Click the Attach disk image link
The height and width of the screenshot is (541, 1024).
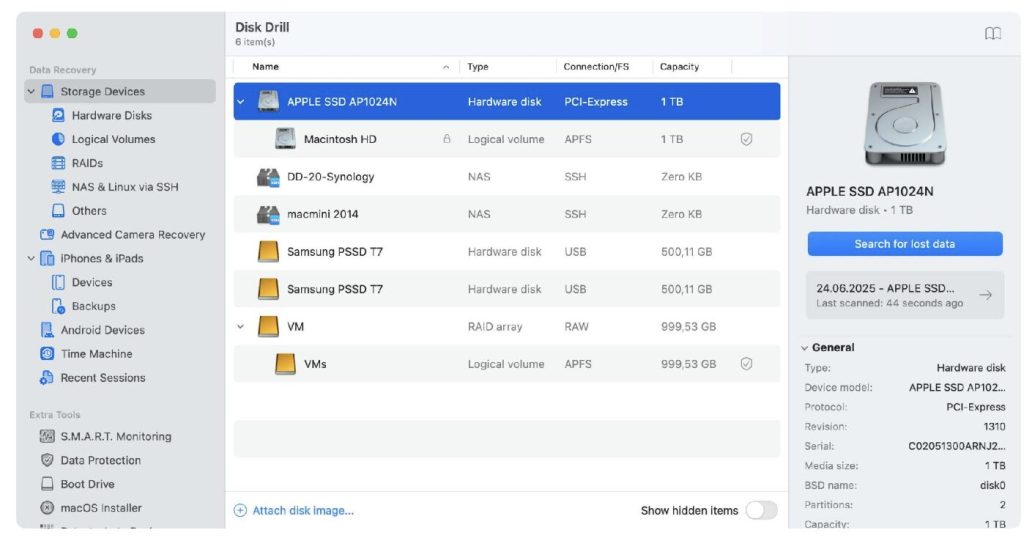pyautogui.click(x=303, y=510)
